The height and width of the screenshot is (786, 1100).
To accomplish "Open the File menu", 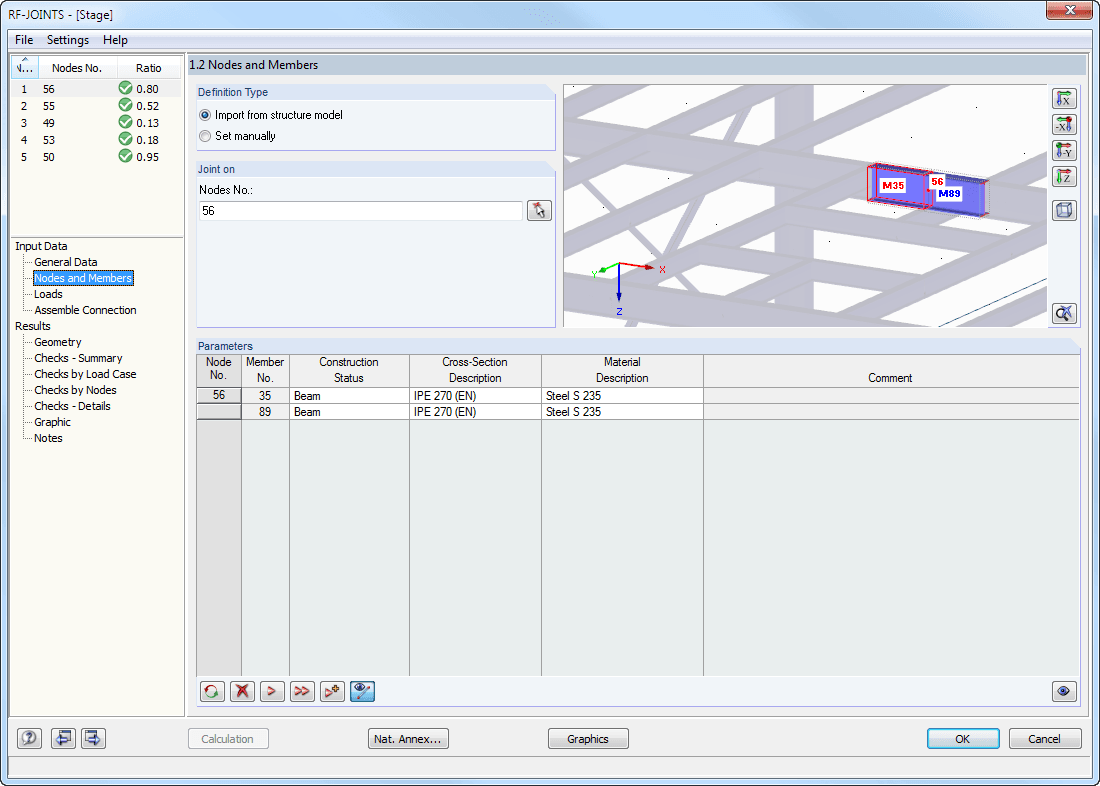I will point(24,40).
